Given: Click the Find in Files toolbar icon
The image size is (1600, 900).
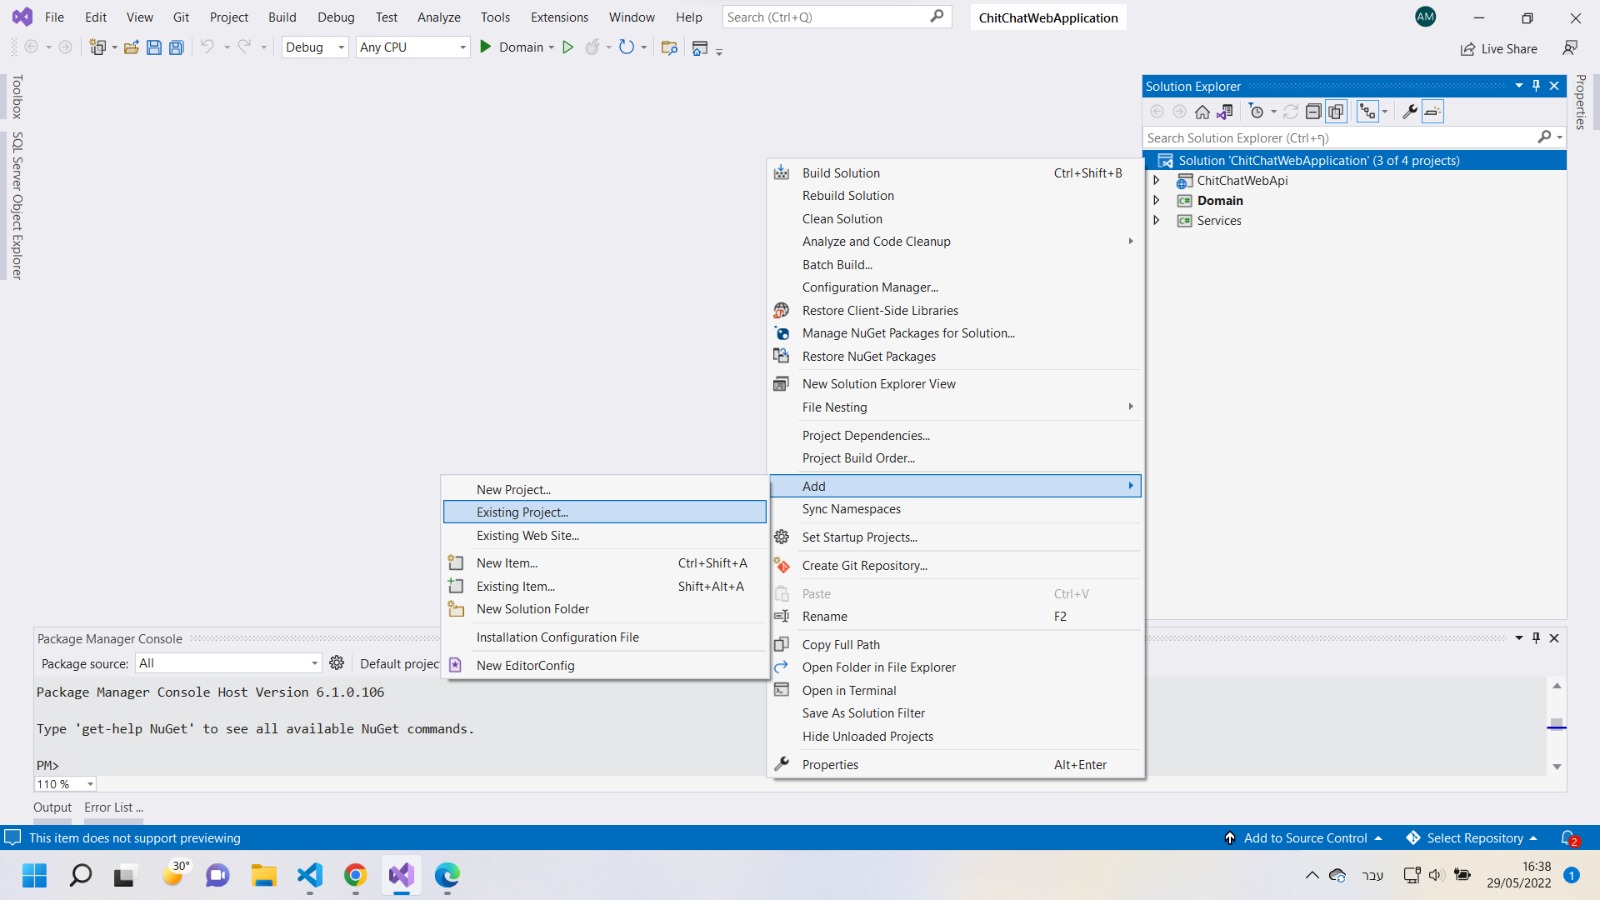Looking at the screenshot, I should click(x=670, y=47).
